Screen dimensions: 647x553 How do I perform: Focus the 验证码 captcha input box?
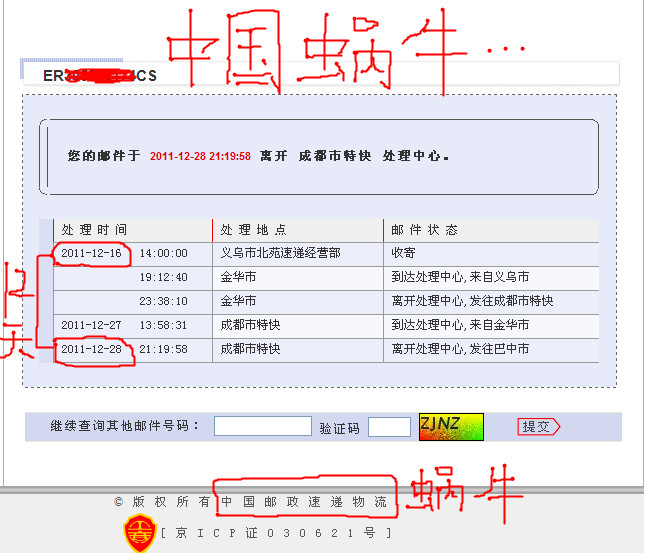pyautogui.click(x=389, y=427)
